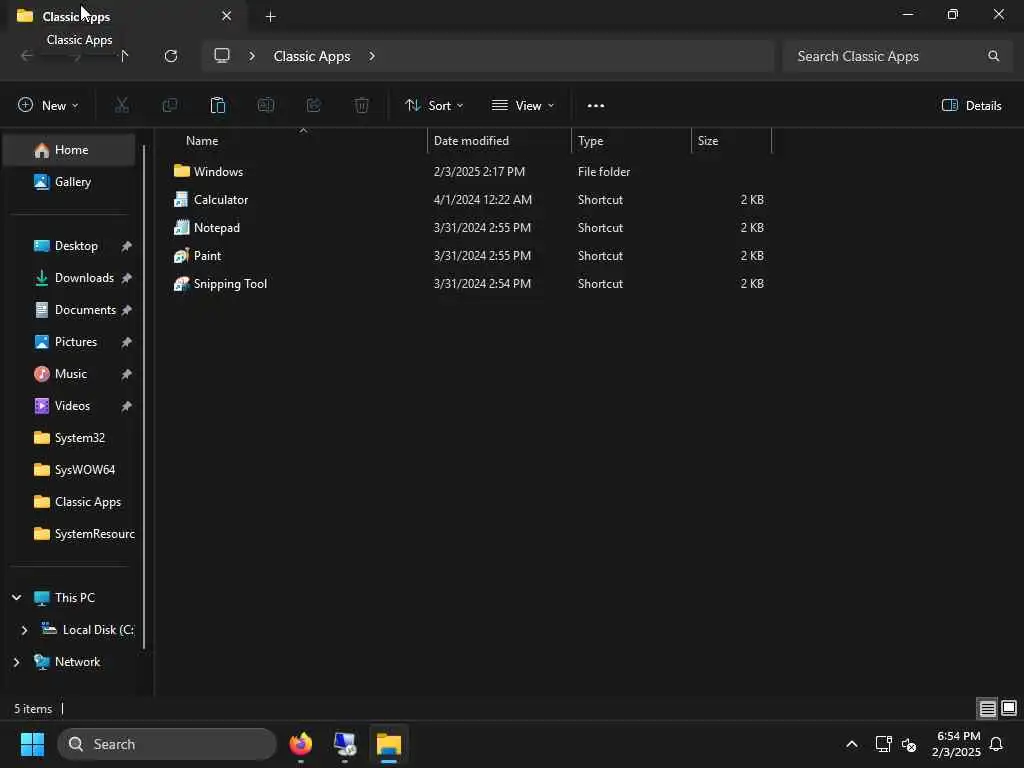Collapse the This PC tree node
This screenshot has height=768, width=1024.
click(16, 598)
